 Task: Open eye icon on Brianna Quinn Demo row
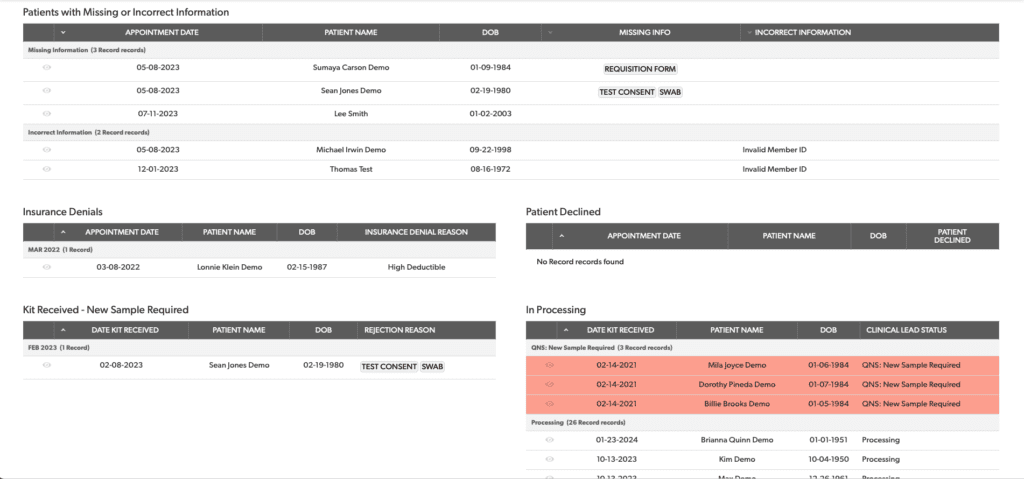(549, 440)
